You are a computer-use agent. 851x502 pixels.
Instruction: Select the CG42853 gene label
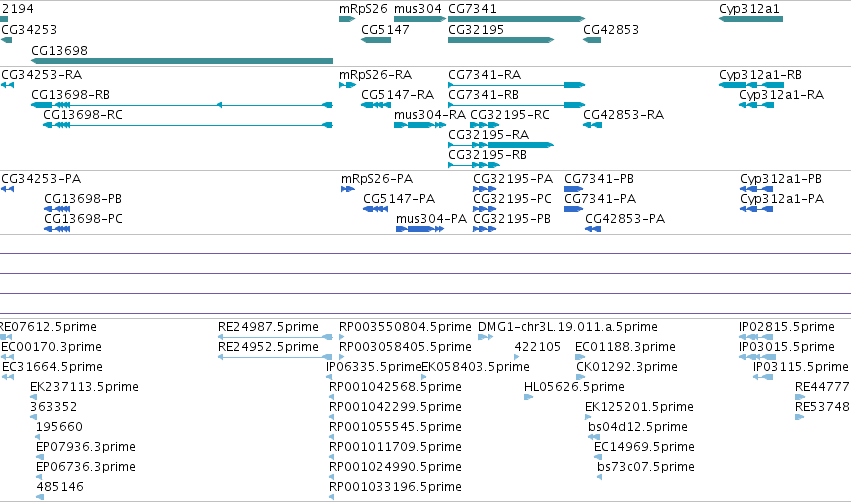point(611,29)
